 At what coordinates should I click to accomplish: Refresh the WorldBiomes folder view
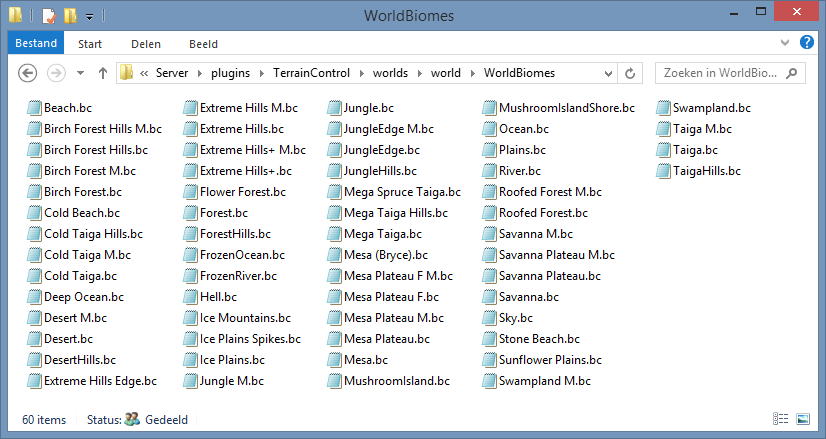tap(630, 73)
